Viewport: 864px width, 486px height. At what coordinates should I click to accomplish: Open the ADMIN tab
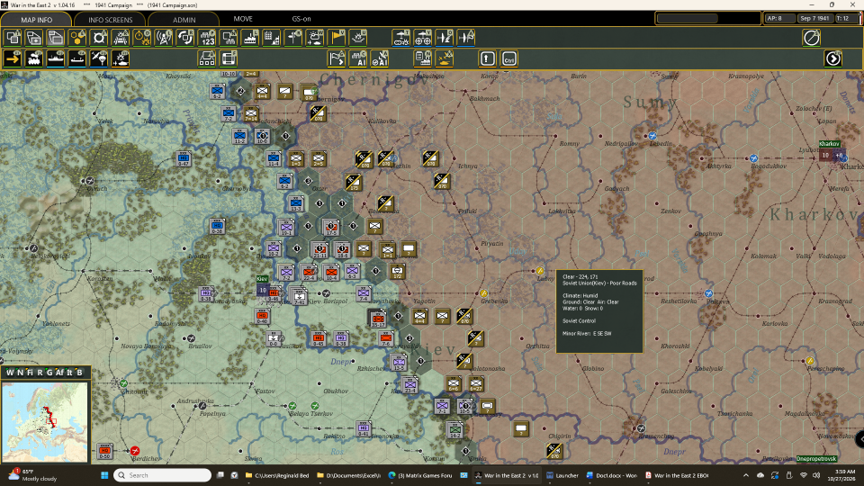tap(184, 19)
